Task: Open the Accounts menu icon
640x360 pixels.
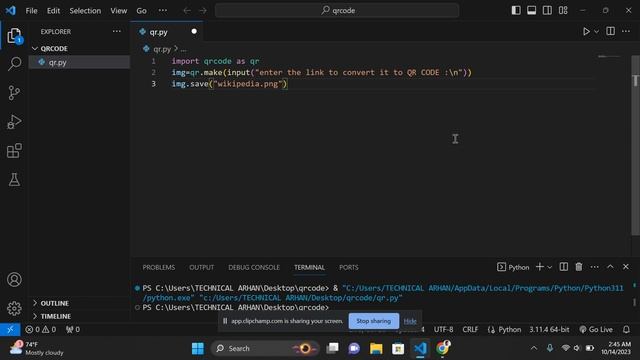Action: 14,280
